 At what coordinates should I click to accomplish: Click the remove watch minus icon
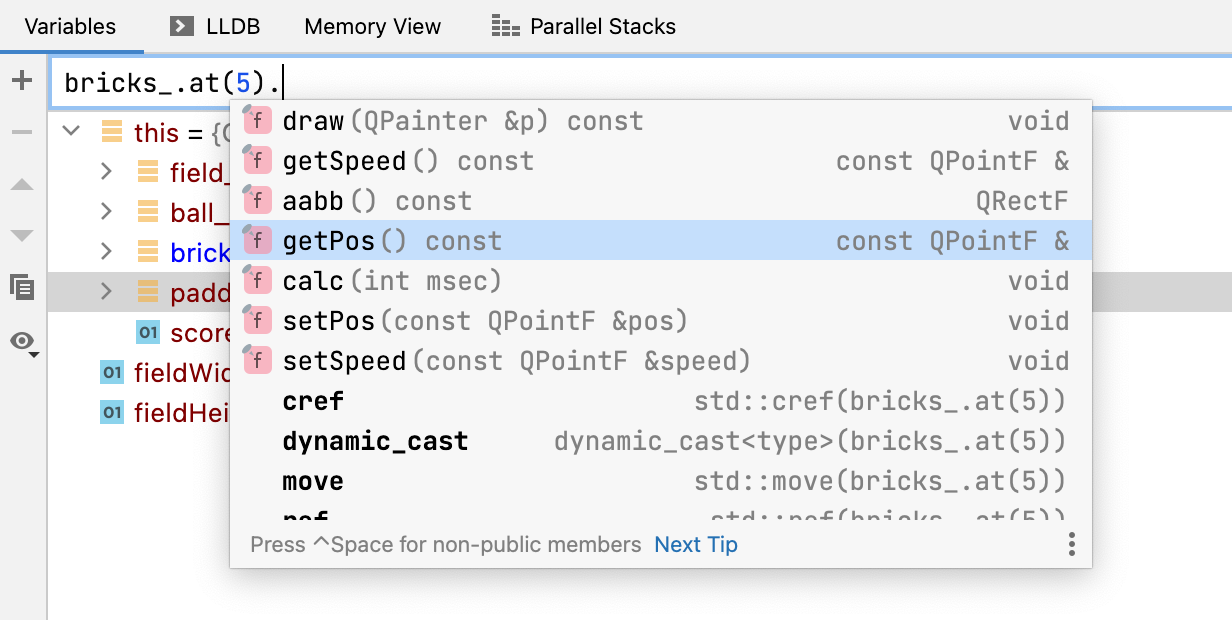22,132
